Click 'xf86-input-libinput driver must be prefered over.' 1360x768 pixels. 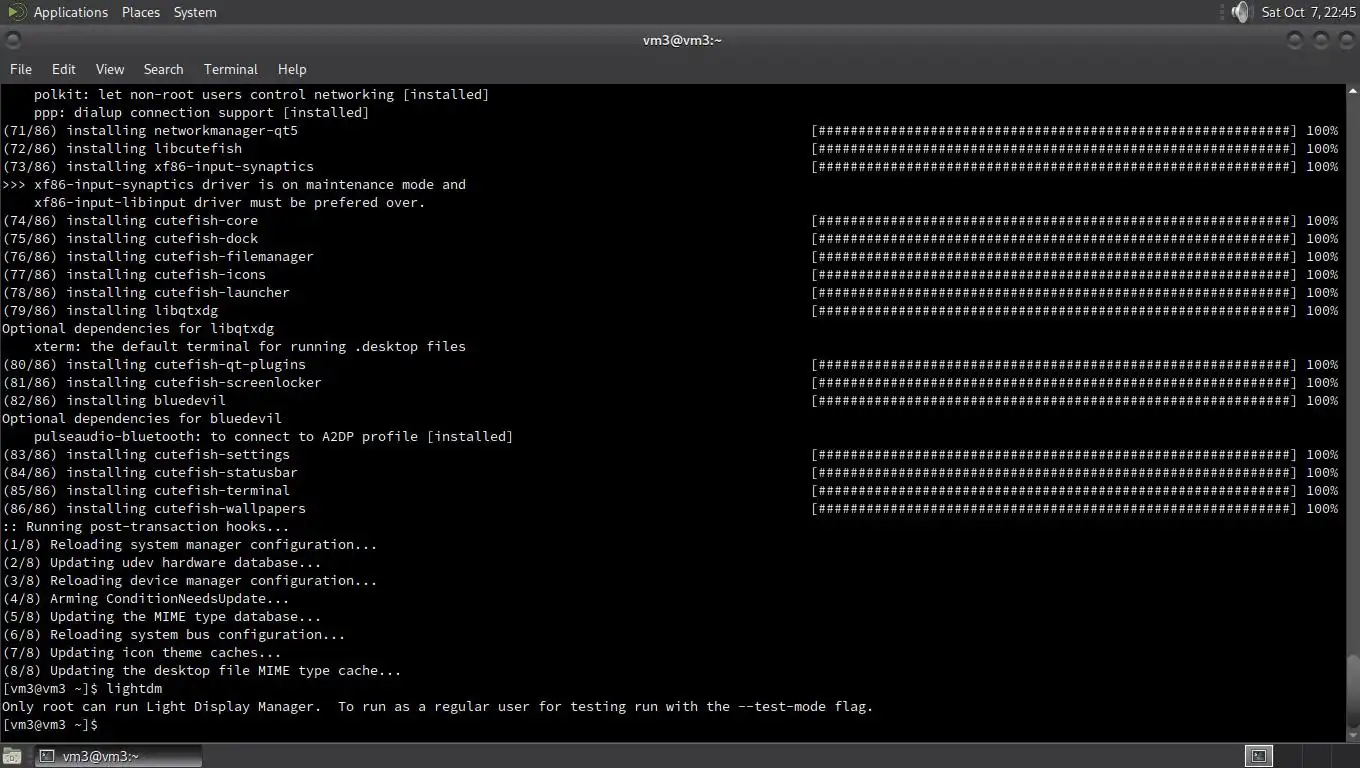pyautogui.click(x=229, y=203)
